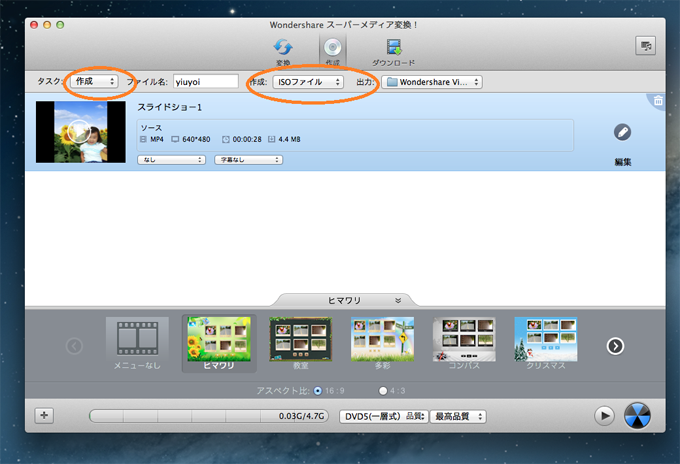Select the メニューなし template

[137, 343]
